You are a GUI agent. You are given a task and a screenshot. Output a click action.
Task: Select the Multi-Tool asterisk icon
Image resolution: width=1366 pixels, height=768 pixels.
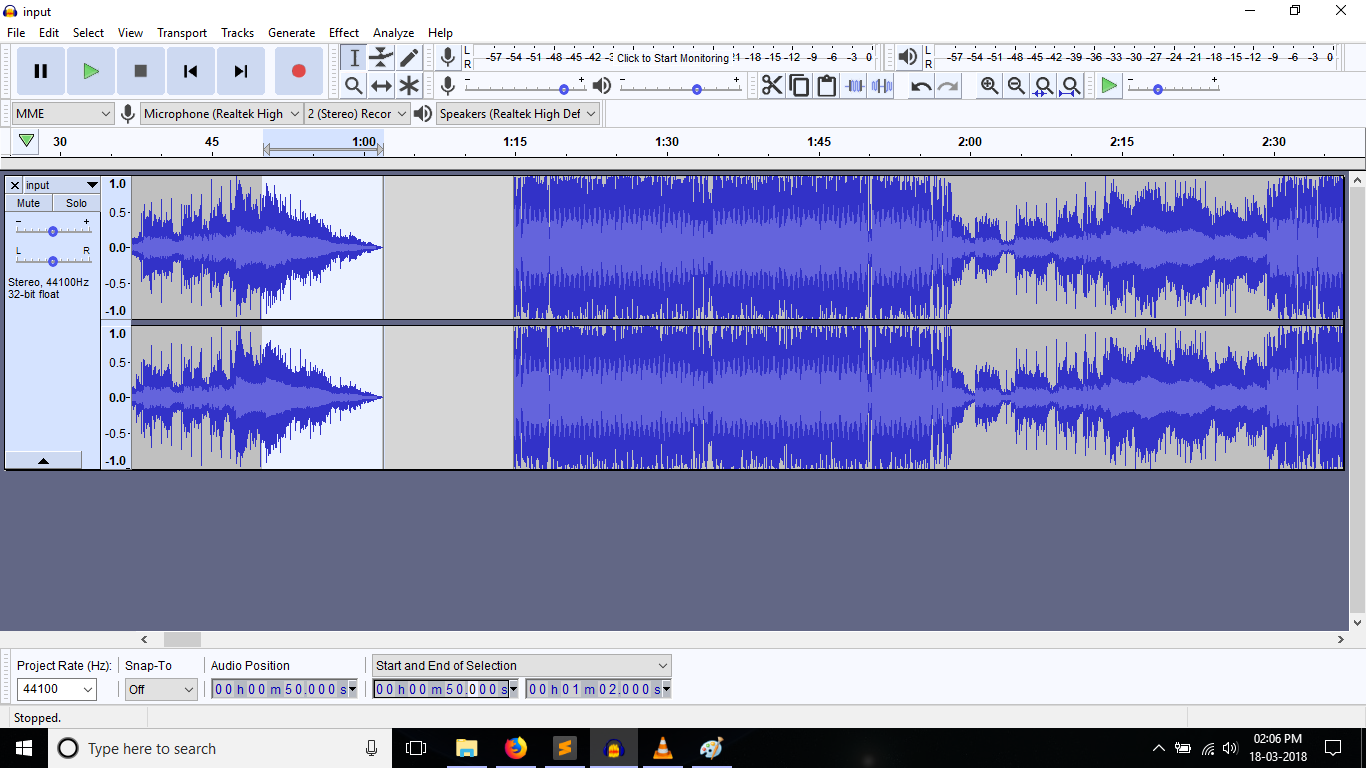(x=409, y=86)
